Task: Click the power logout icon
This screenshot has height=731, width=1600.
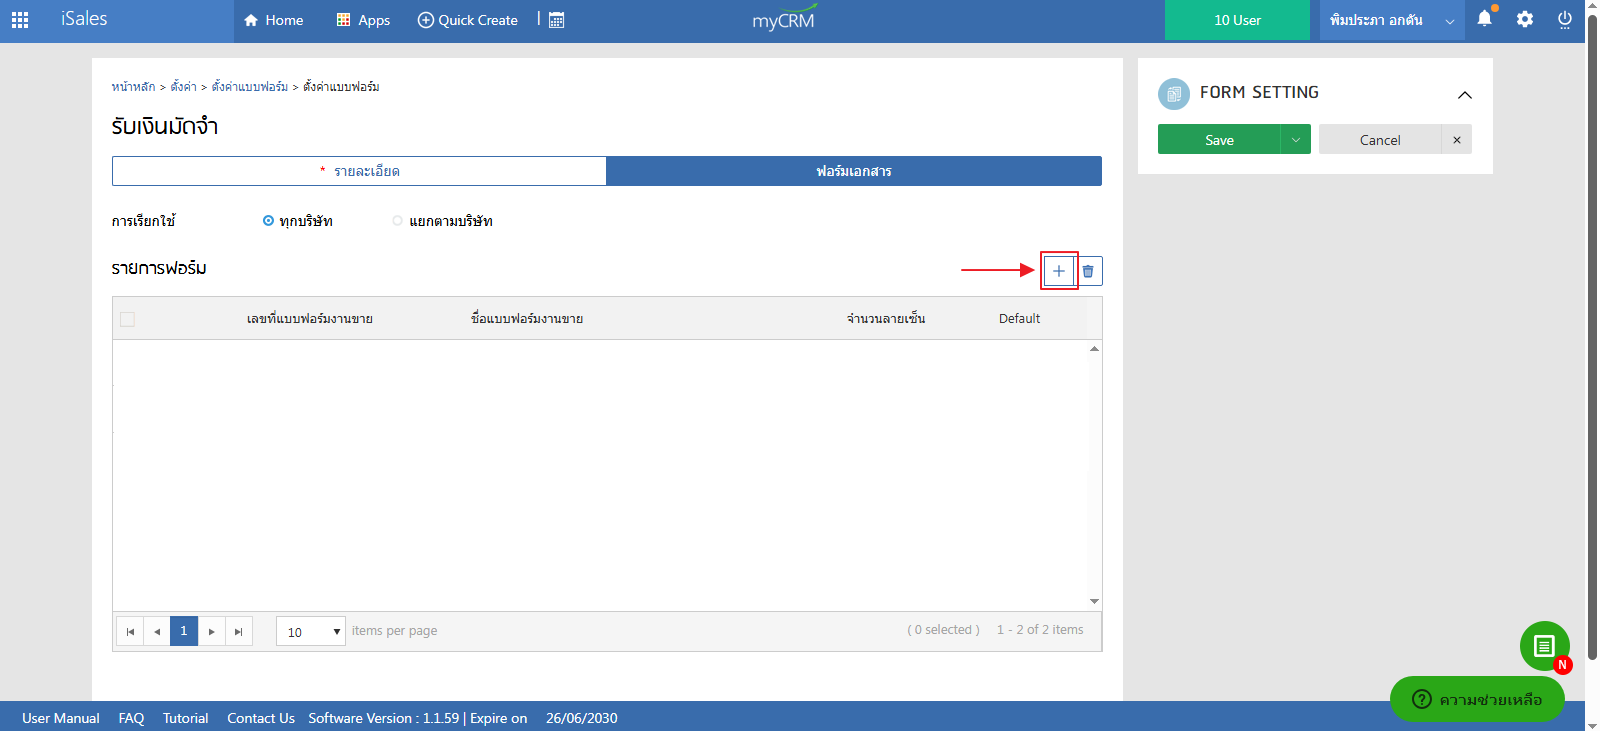Action: click(1564, 19)
